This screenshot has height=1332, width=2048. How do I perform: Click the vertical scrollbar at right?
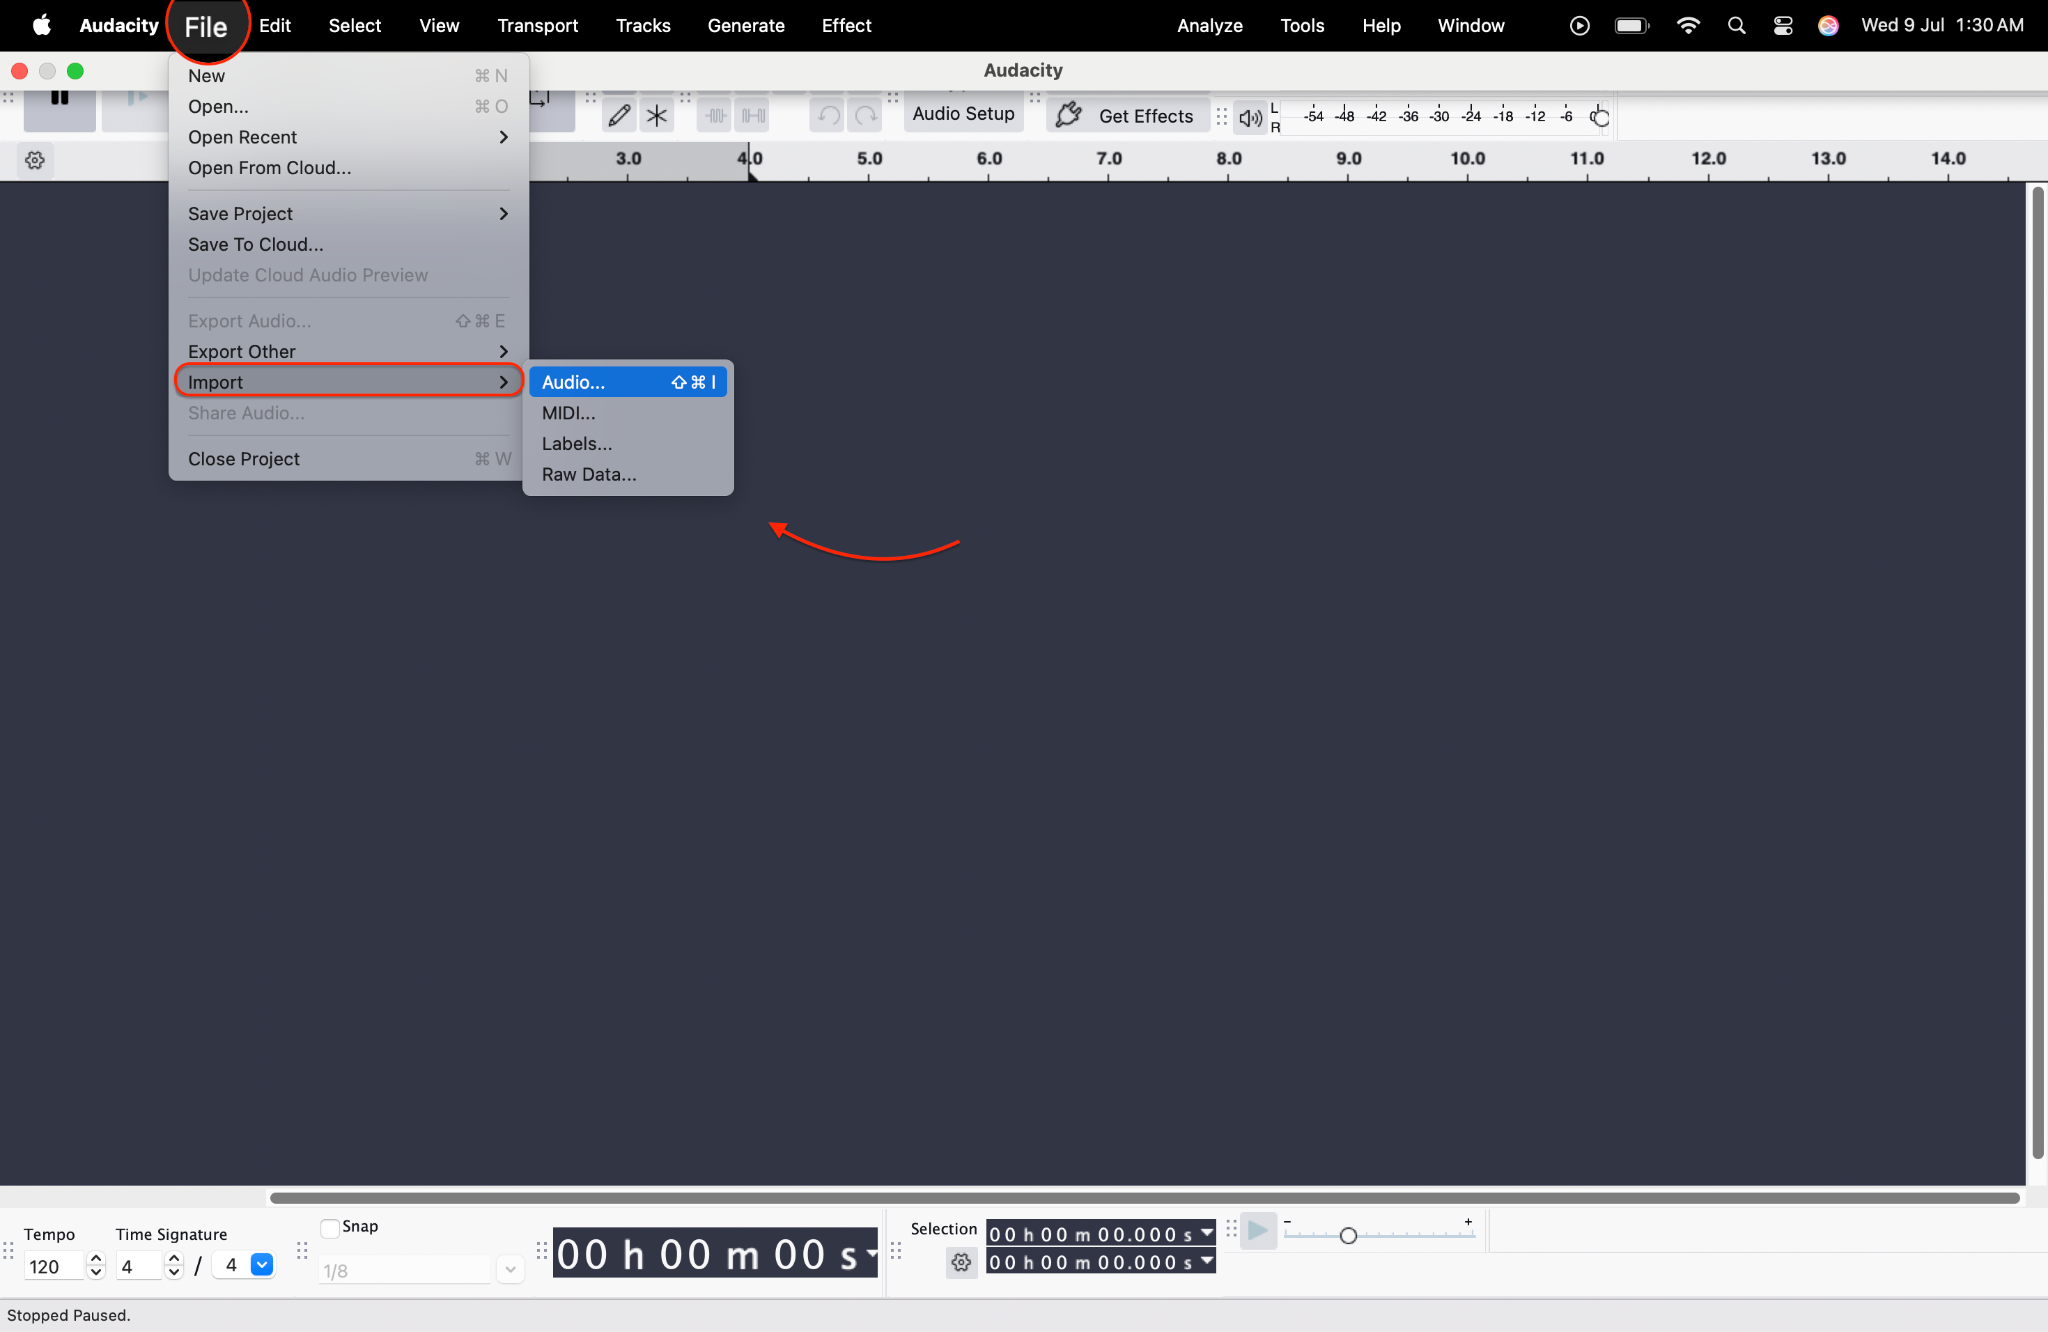(2037, 672)
